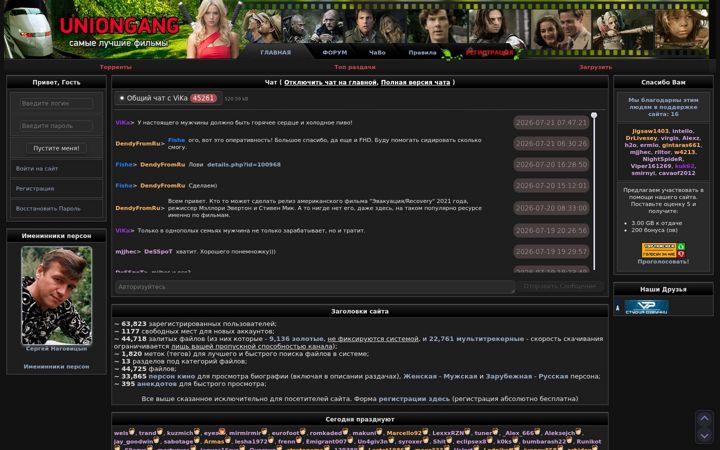Click the beer mug icon next to wels
Image resolution: width=720 pixels, height=450 pixels.
(x=132, y=432)
